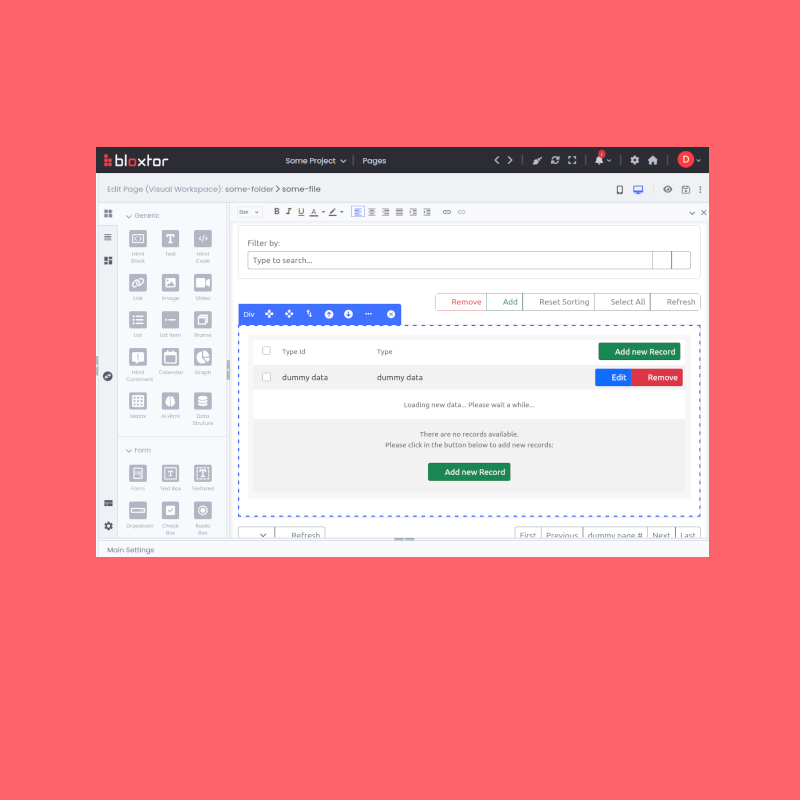Remove the Div with its X icon
Viewport: 800px width, 800px height.
(391, 314)
